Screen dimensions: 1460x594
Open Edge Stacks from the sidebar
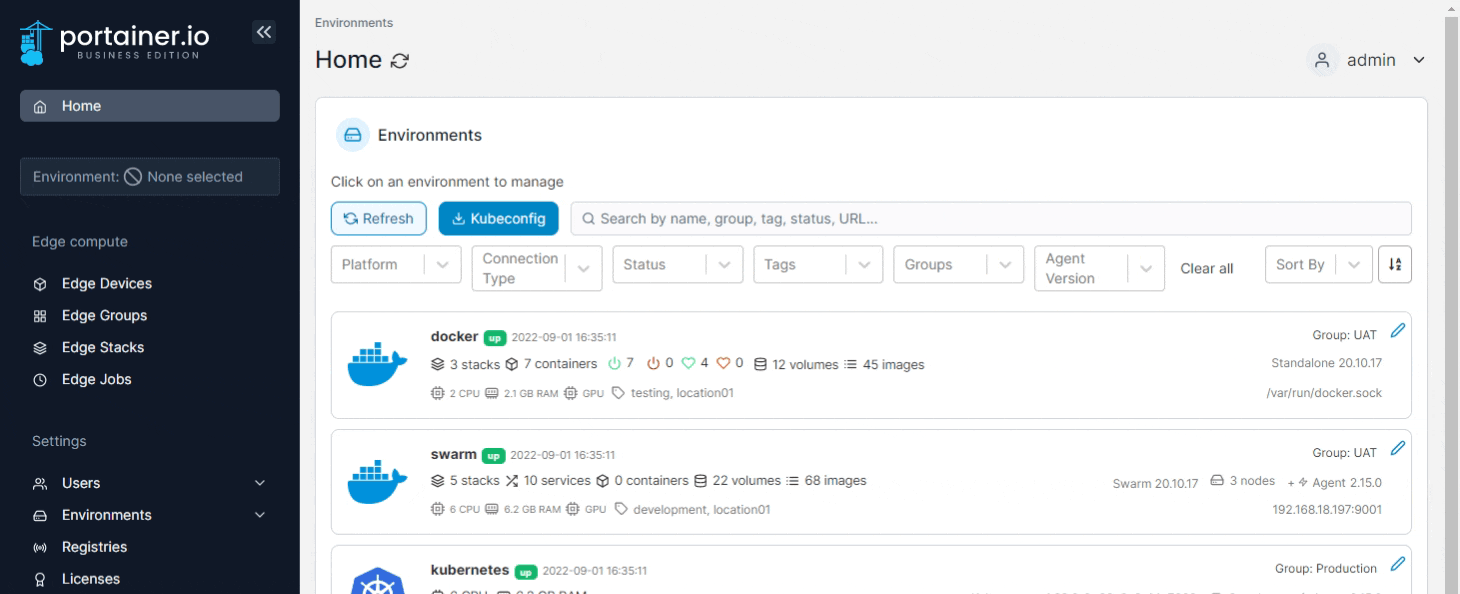102,348
